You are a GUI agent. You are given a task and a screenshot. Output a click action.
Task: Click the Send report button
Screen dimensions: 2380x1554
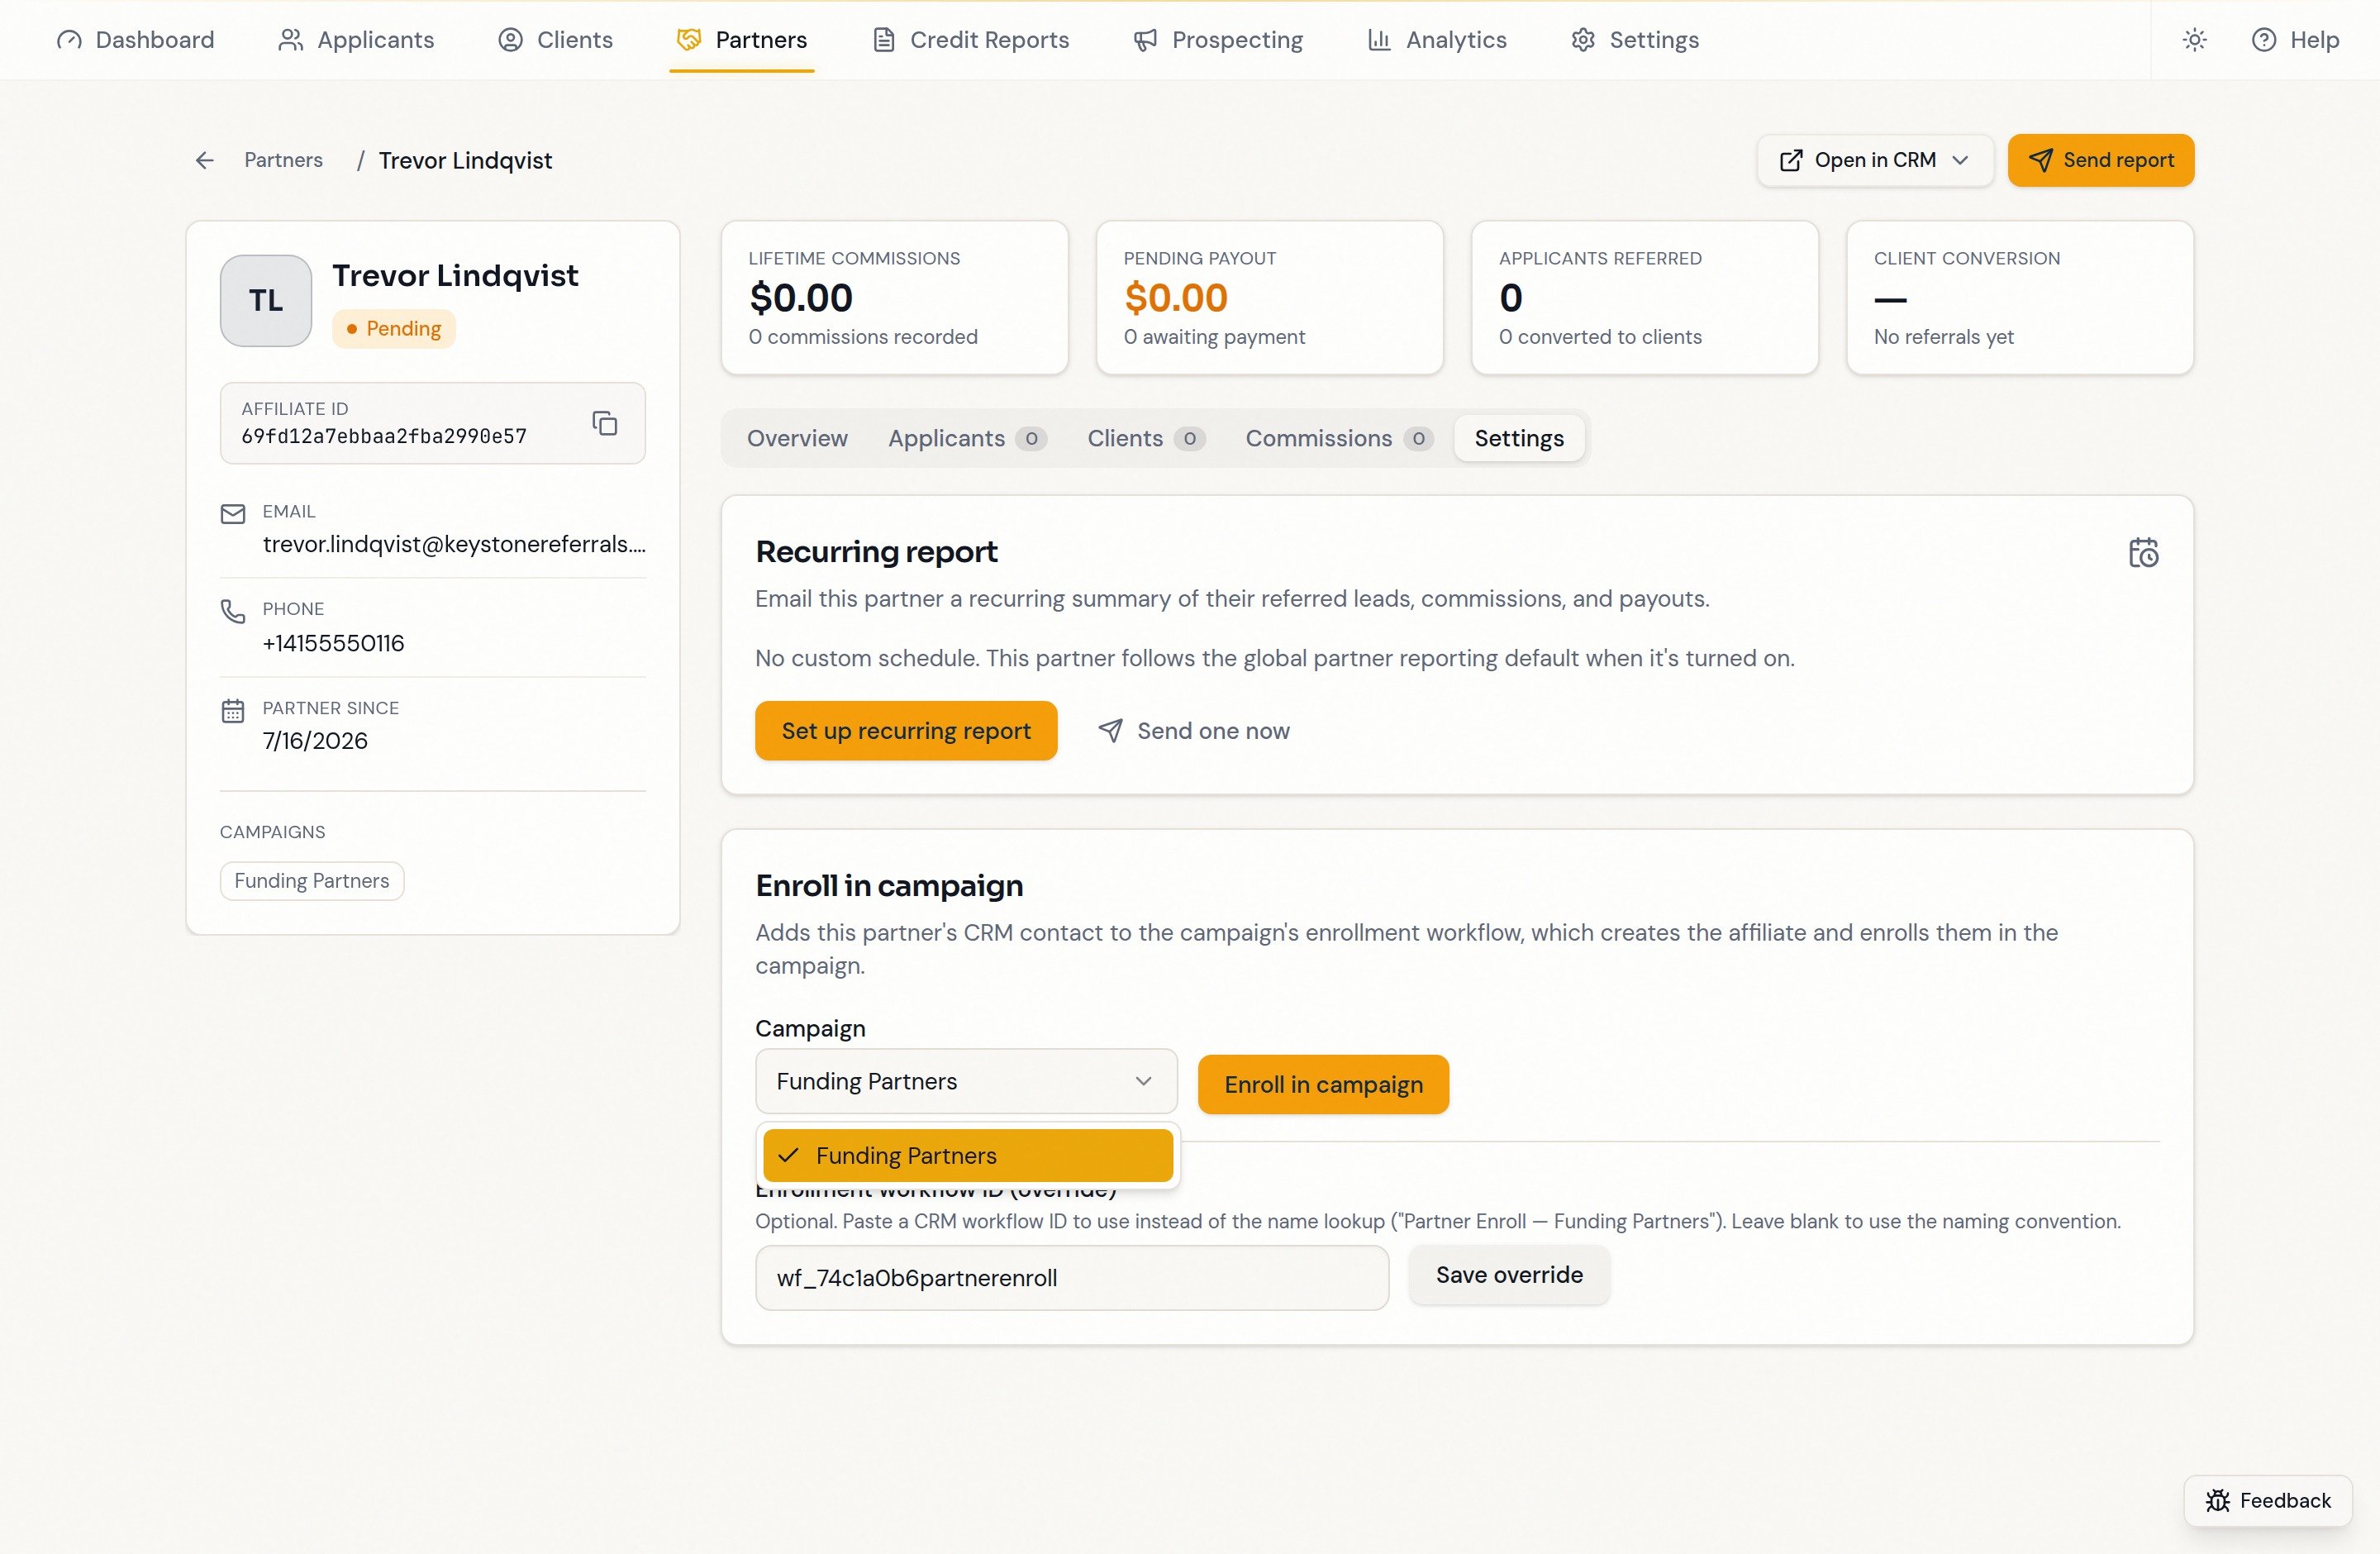[x=2100, y=160]
